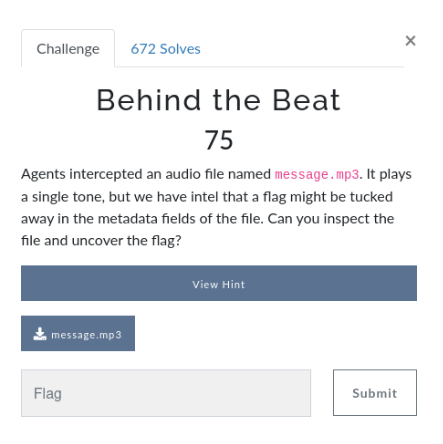
Task: Click the word Hint on the blue button
Action: 233,284
